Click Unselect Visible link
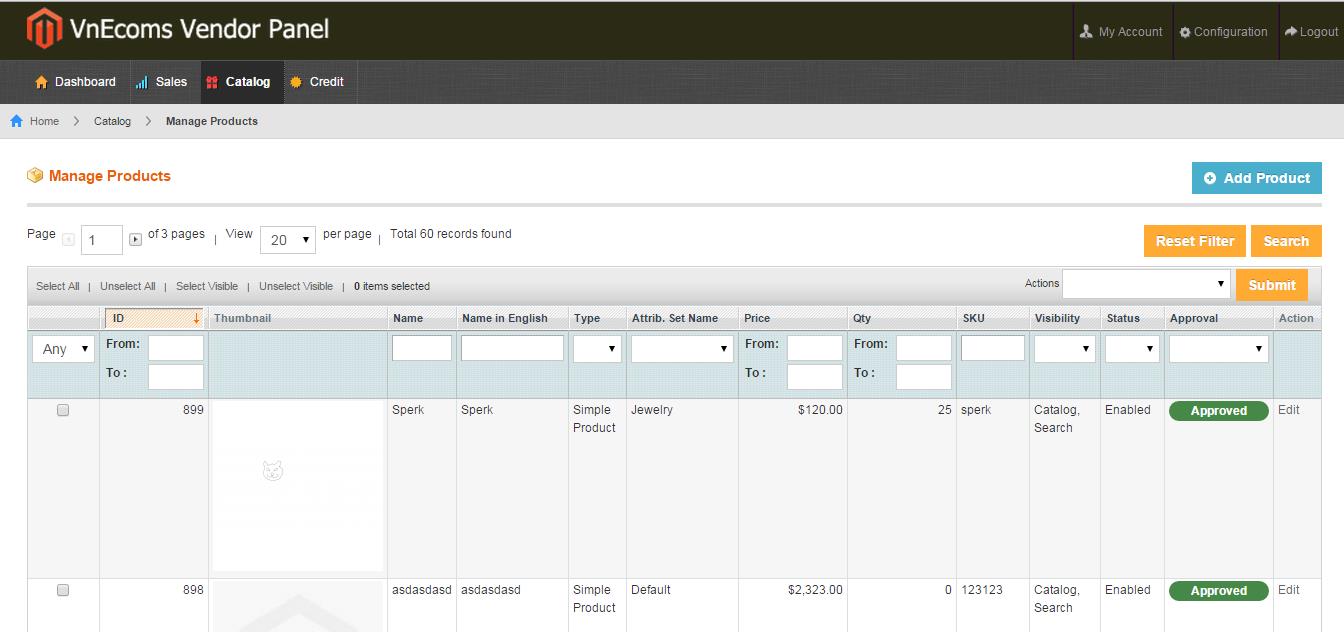 (296, 286)
